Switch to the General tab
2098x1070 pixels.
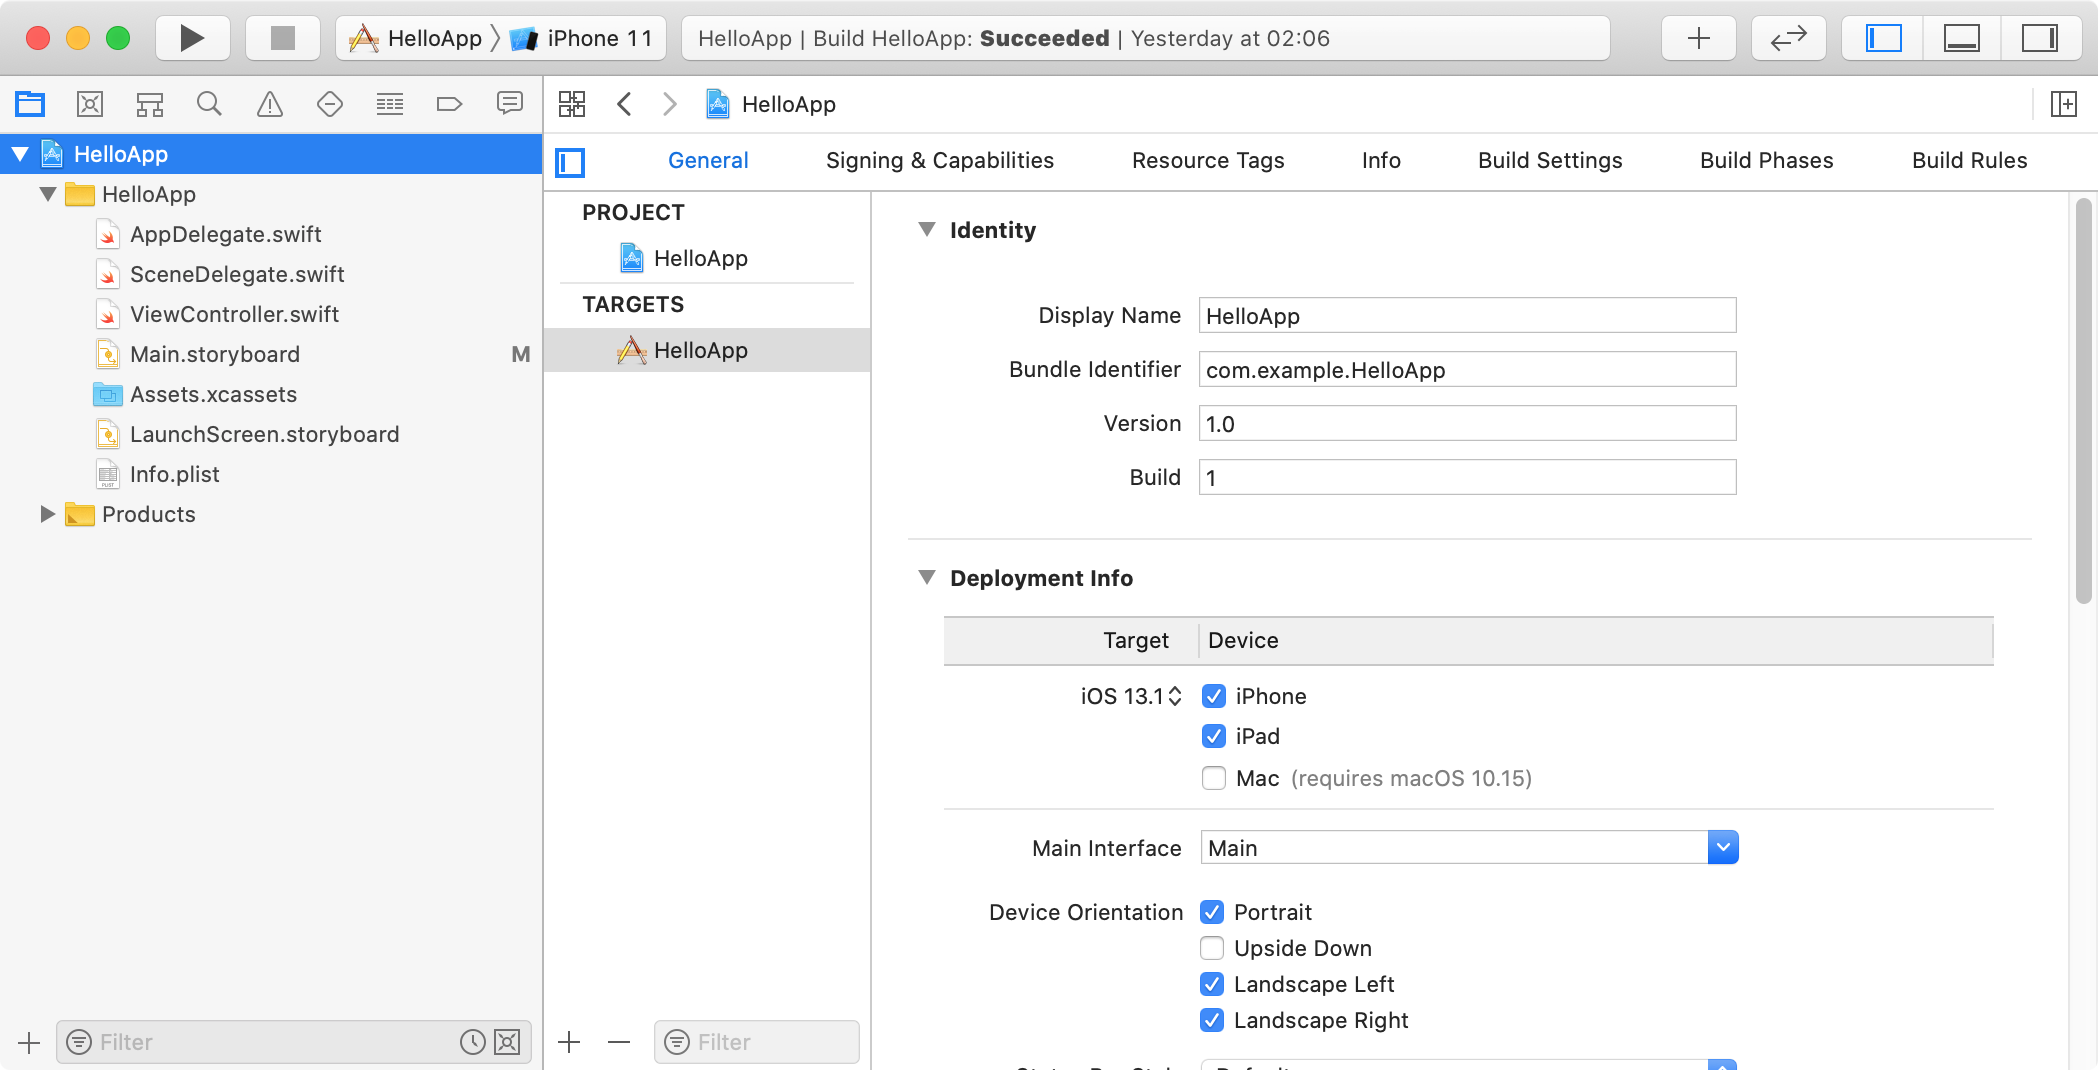point(708,161)
